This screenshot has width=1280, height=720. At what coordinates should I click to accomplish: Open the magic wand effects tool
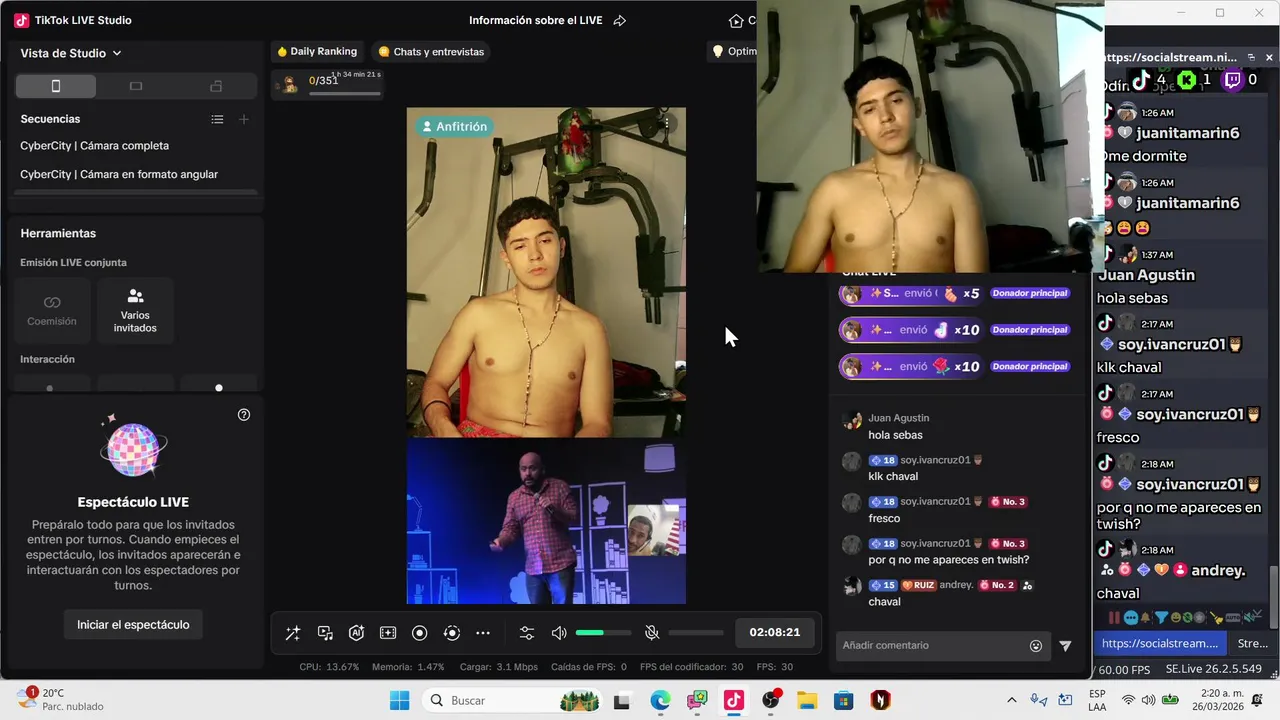tap(293, 633)
